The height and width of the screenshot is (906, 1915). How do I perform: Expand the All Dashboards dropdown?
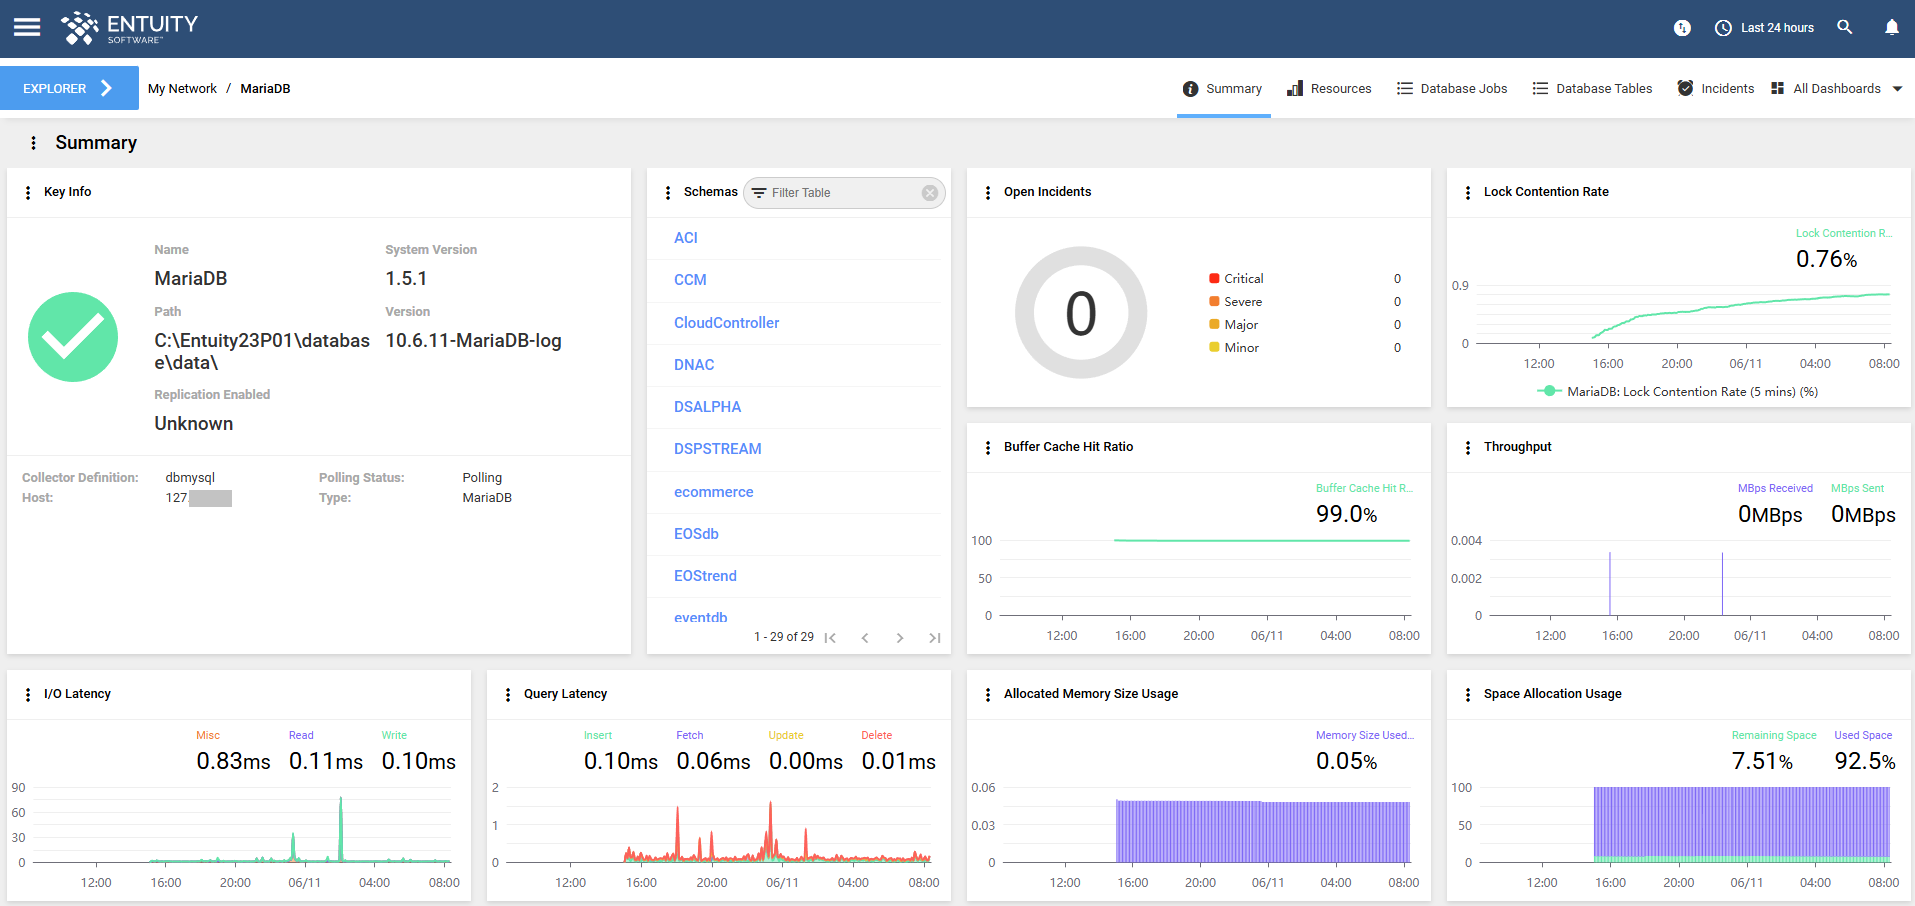click(x=1837, y=88)
